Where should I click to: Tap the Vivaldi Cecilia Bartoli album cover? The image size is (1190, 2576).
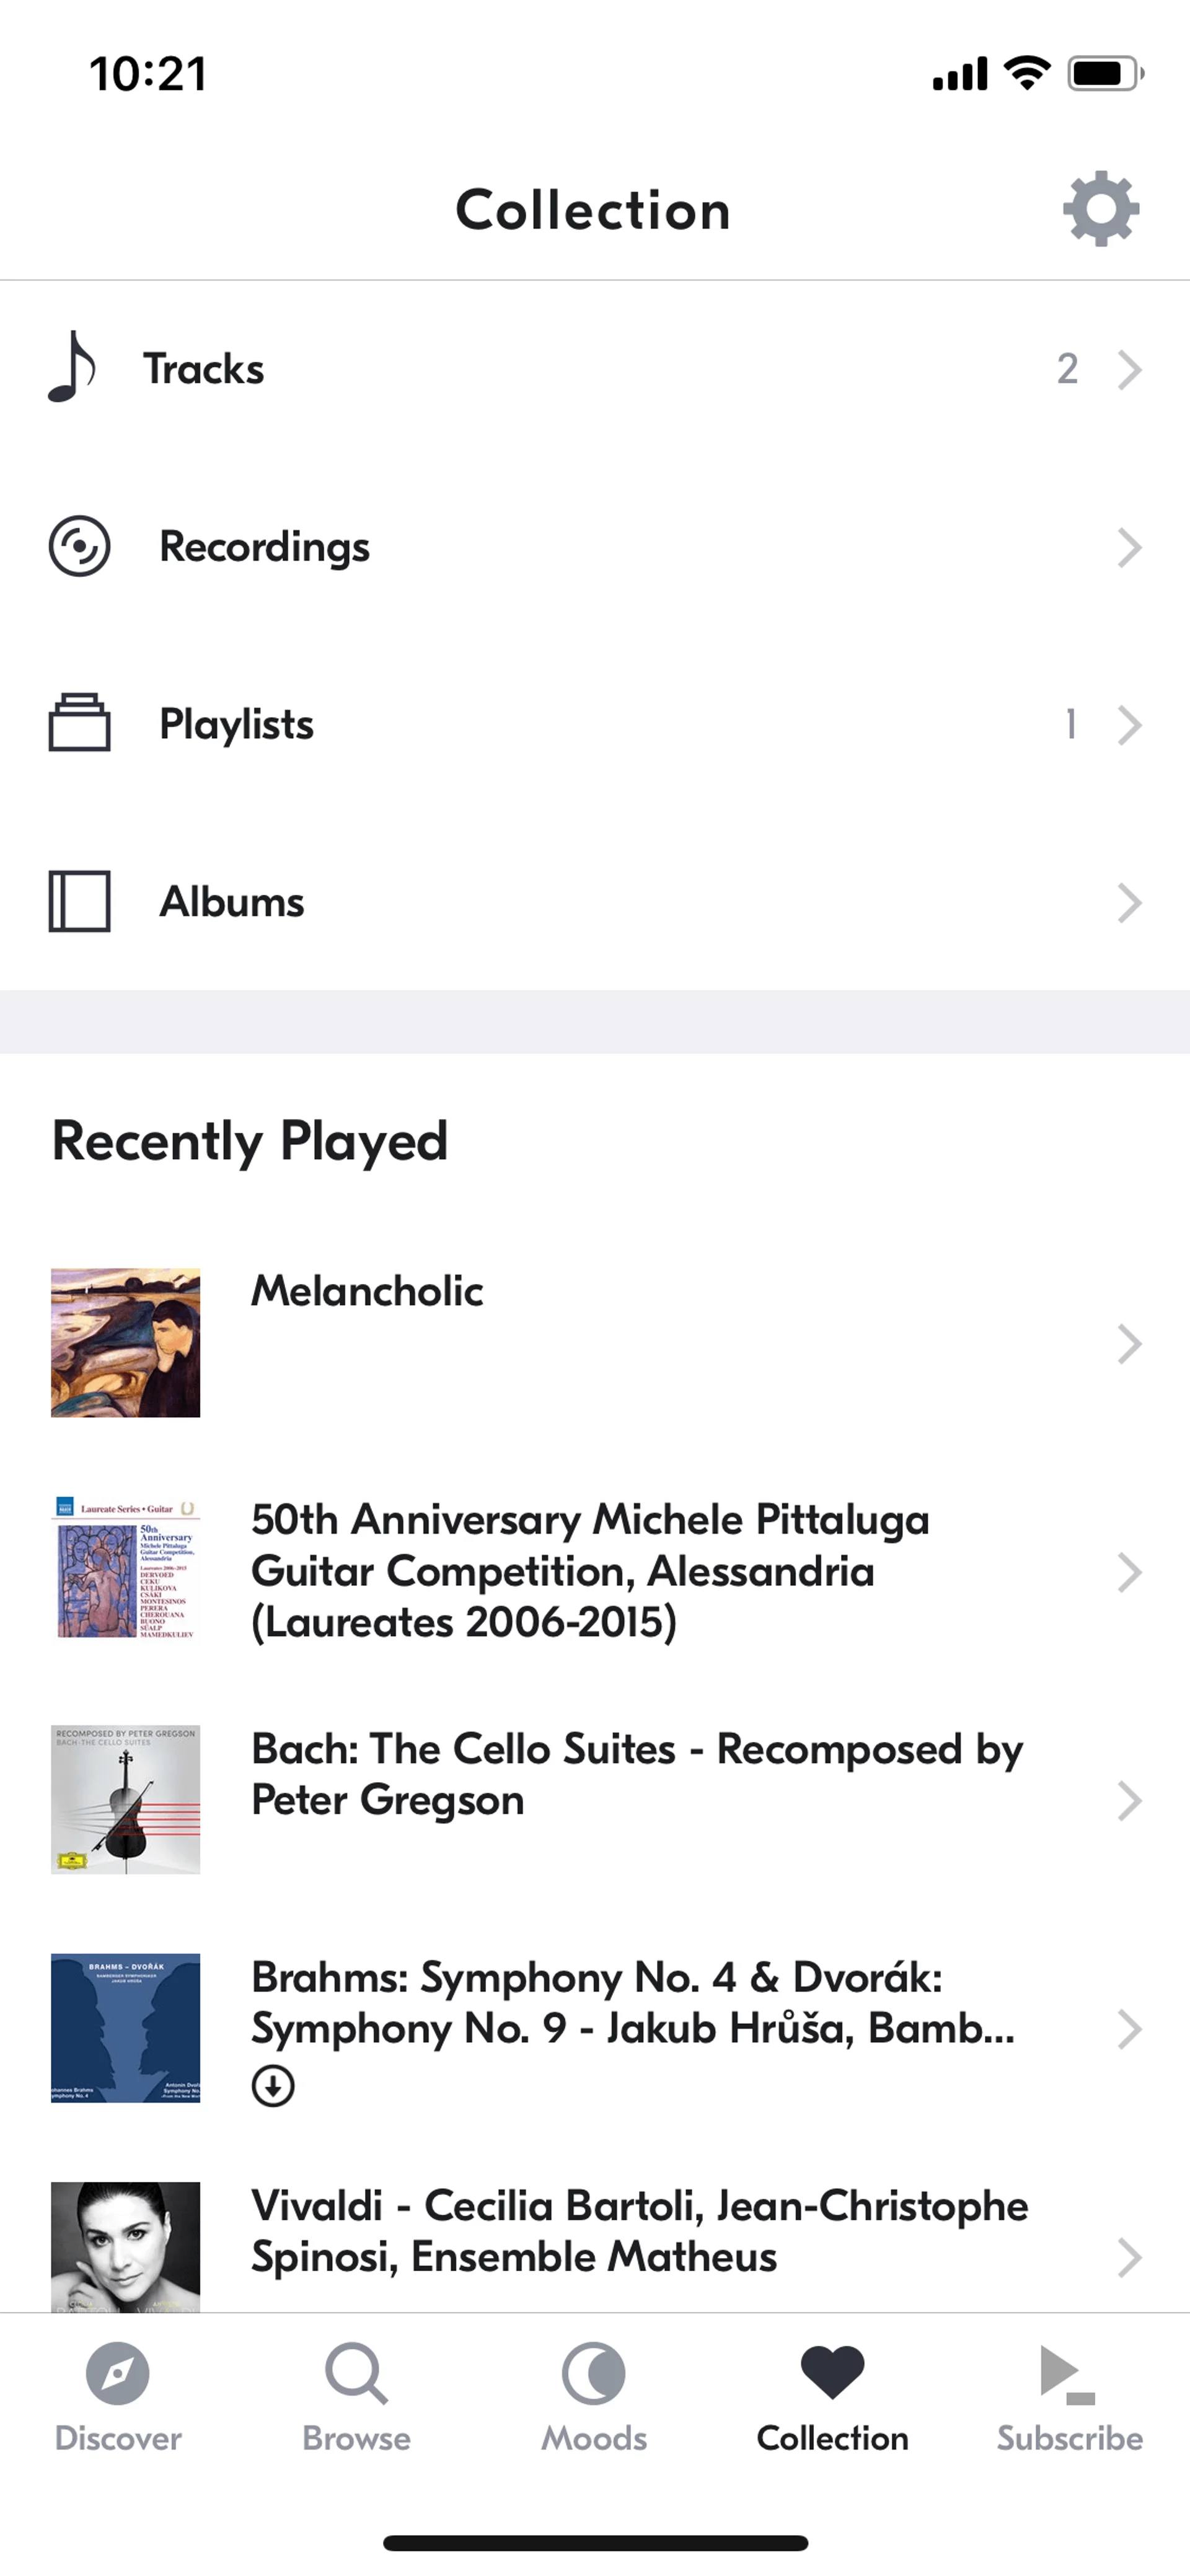(x=126, y=2246)
